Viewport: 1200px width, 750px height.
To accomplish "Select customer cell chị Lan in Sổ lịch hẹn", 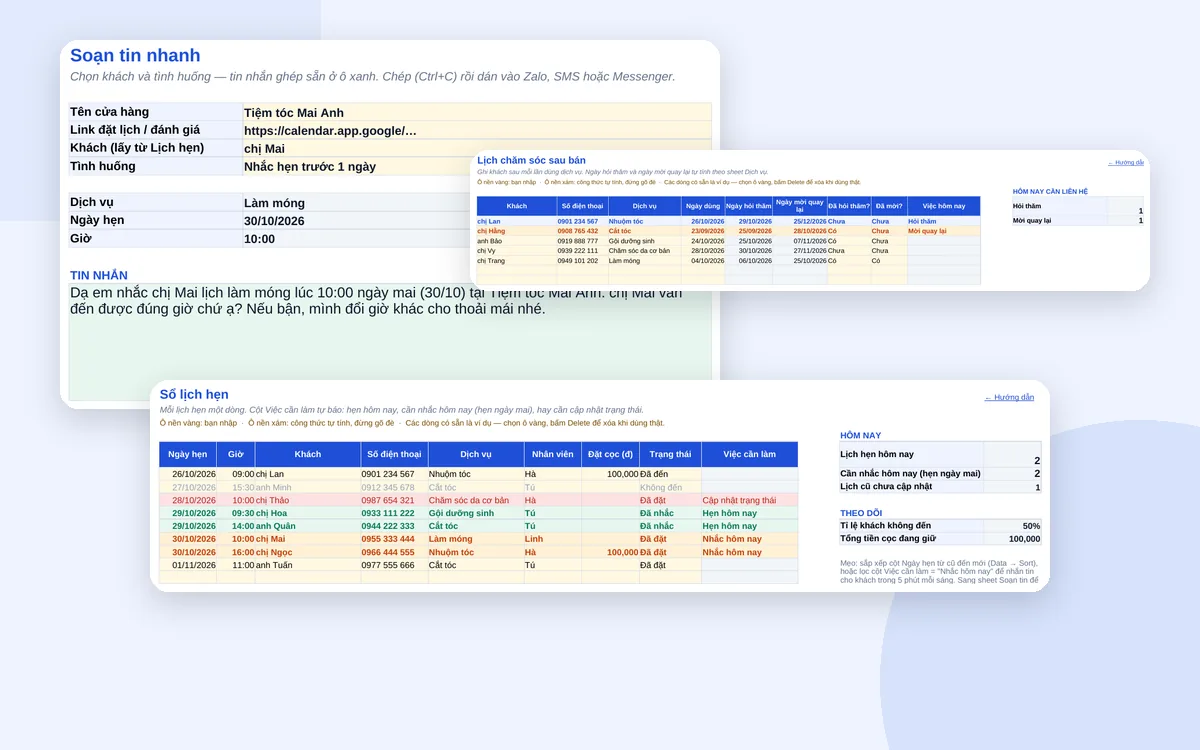I will 308,474.
